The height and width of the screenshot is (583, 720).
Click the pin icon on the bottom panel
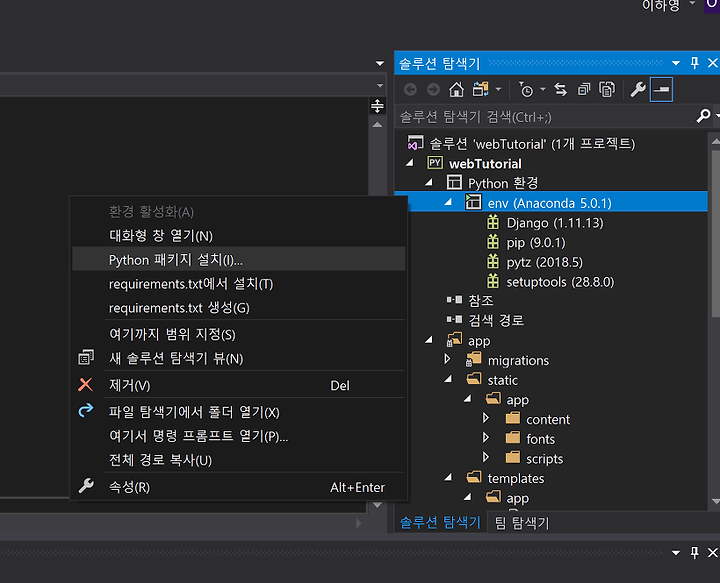click(x=695, y=553)
